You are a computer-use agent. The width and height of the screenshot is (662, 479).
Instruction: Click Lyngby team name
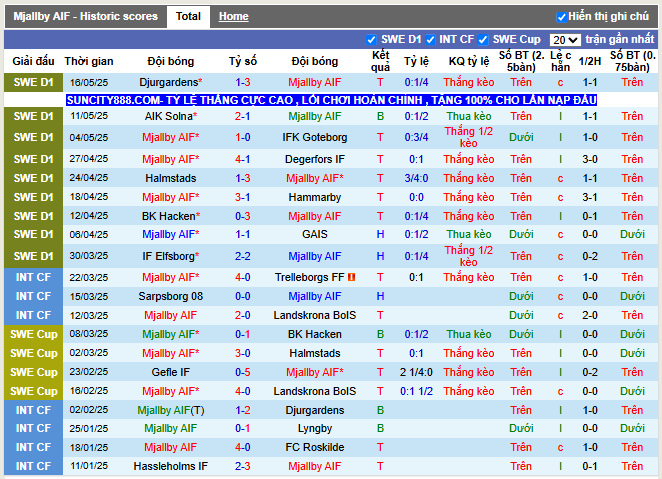point(315,428)
